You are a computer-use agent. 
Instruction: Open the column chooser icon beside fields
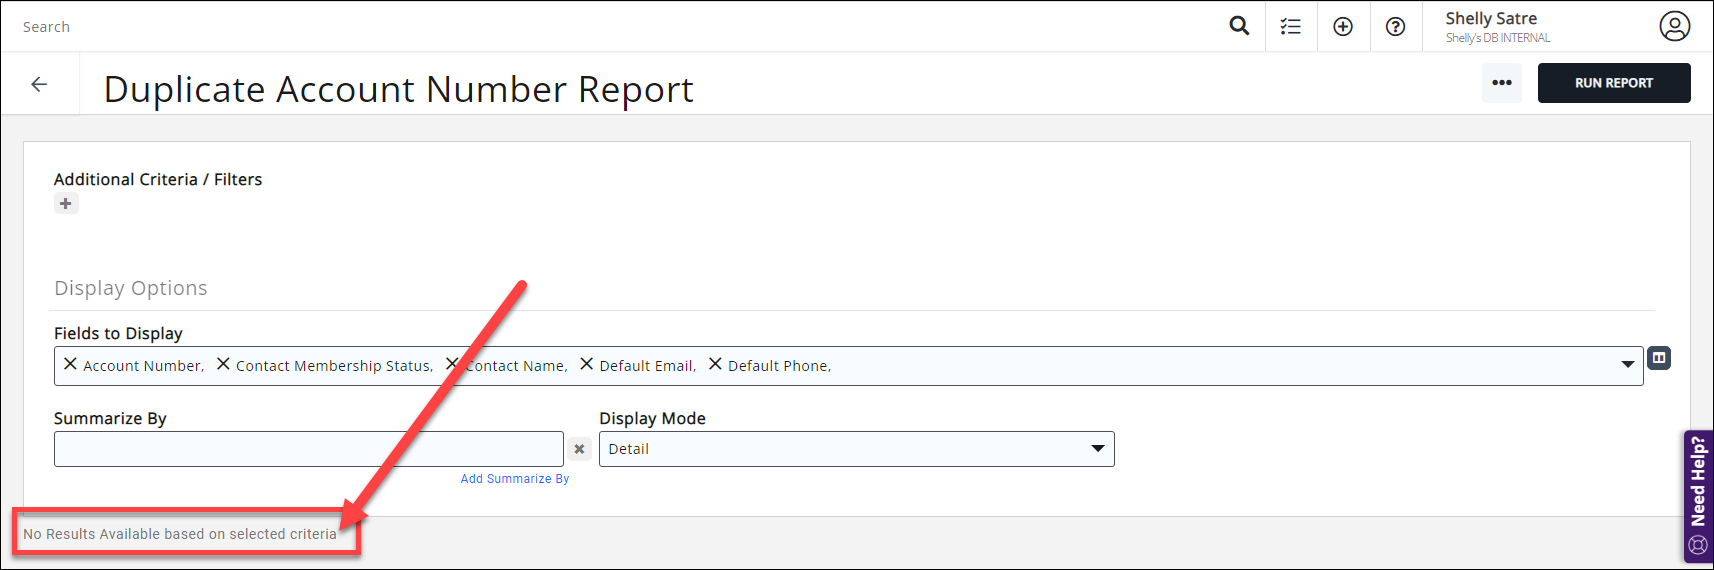click(1659, 358)
